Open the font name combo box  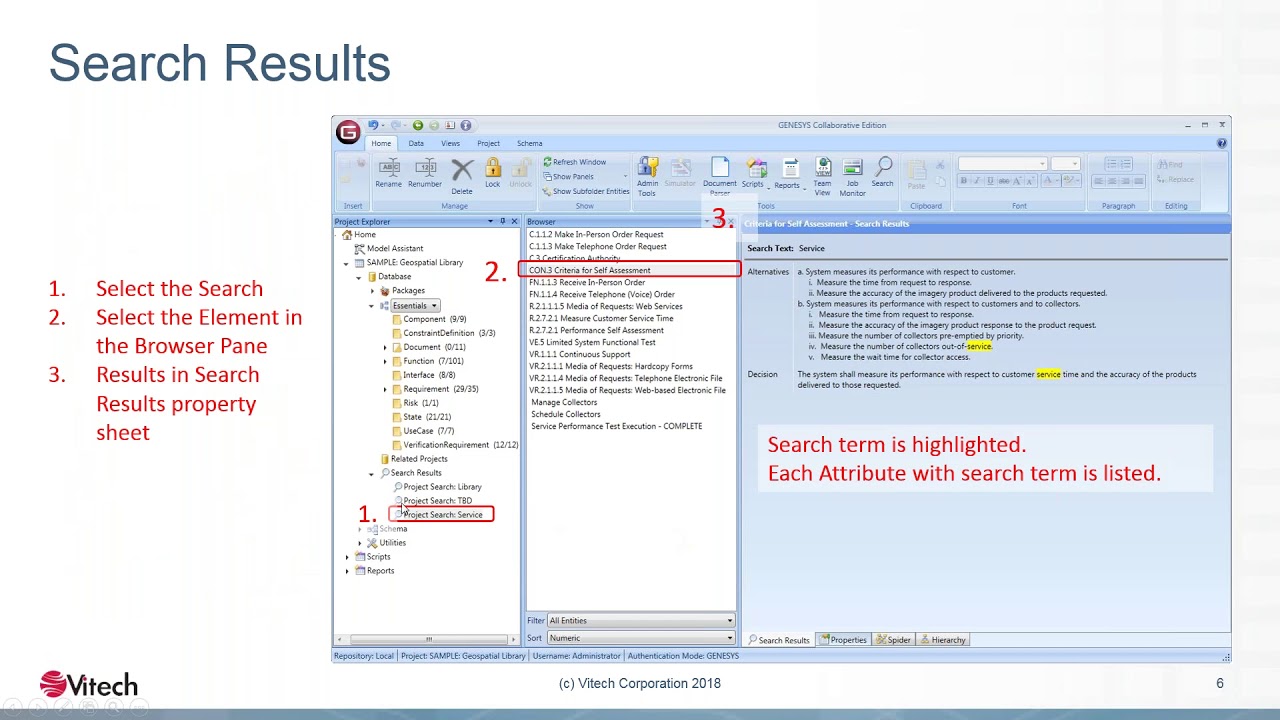[x=1002, y=164]
